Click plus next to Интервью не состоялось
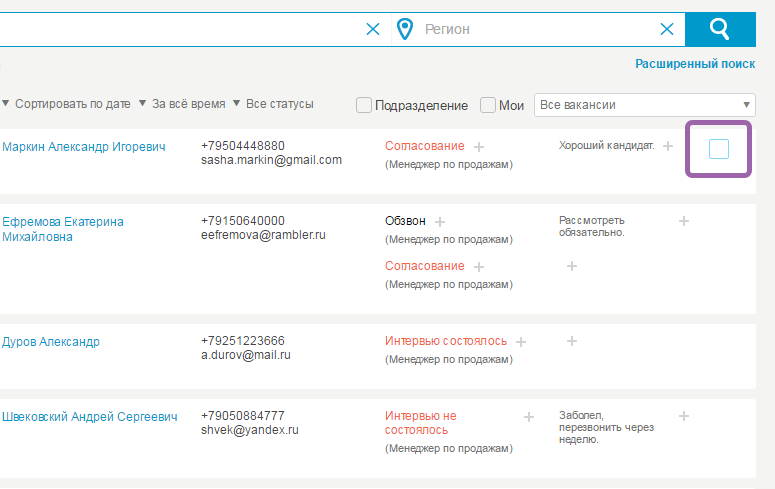Viewport: 775px width, 489px height. 529,417
